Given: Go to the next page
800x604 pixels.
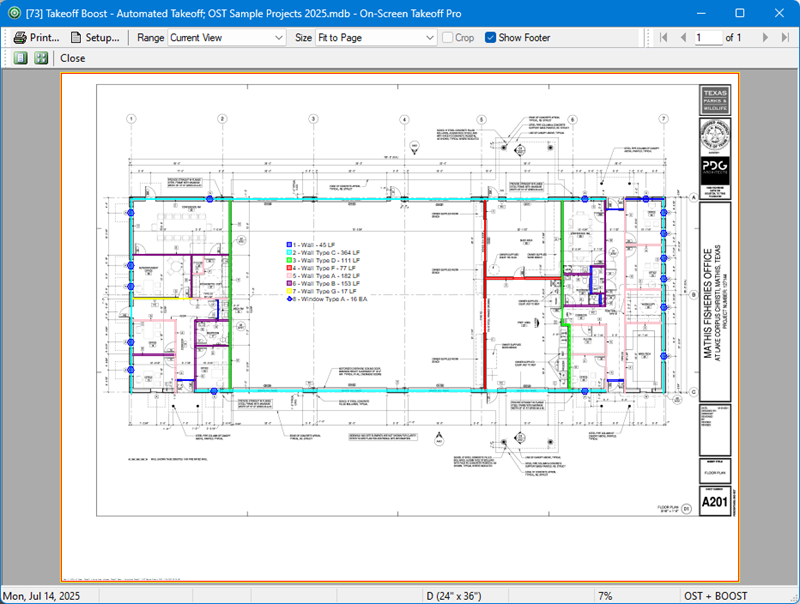Looking at the screenshot, I should pos(765,37).
